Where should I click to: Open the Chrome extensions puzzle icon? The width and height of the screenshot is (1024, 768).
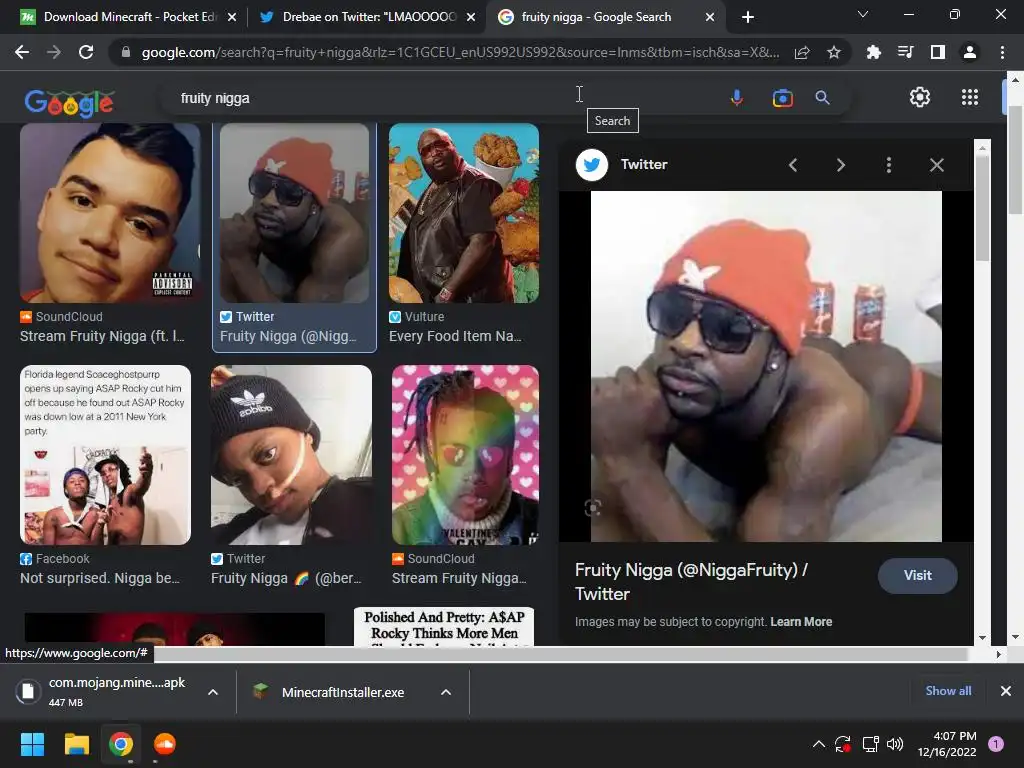[x=873, y=52]
